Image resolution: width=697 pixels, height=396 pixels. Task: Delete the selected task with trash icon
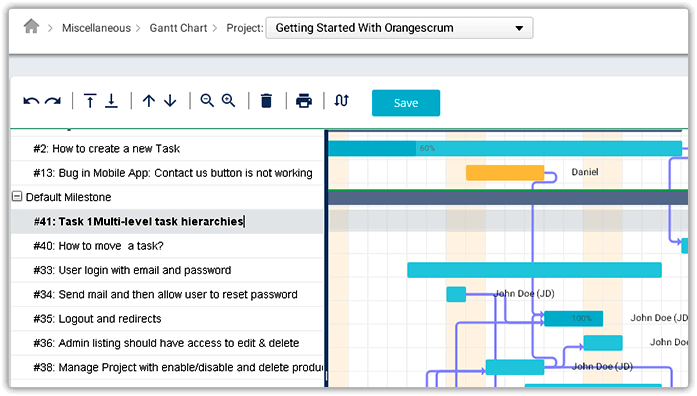pos(266,101)
